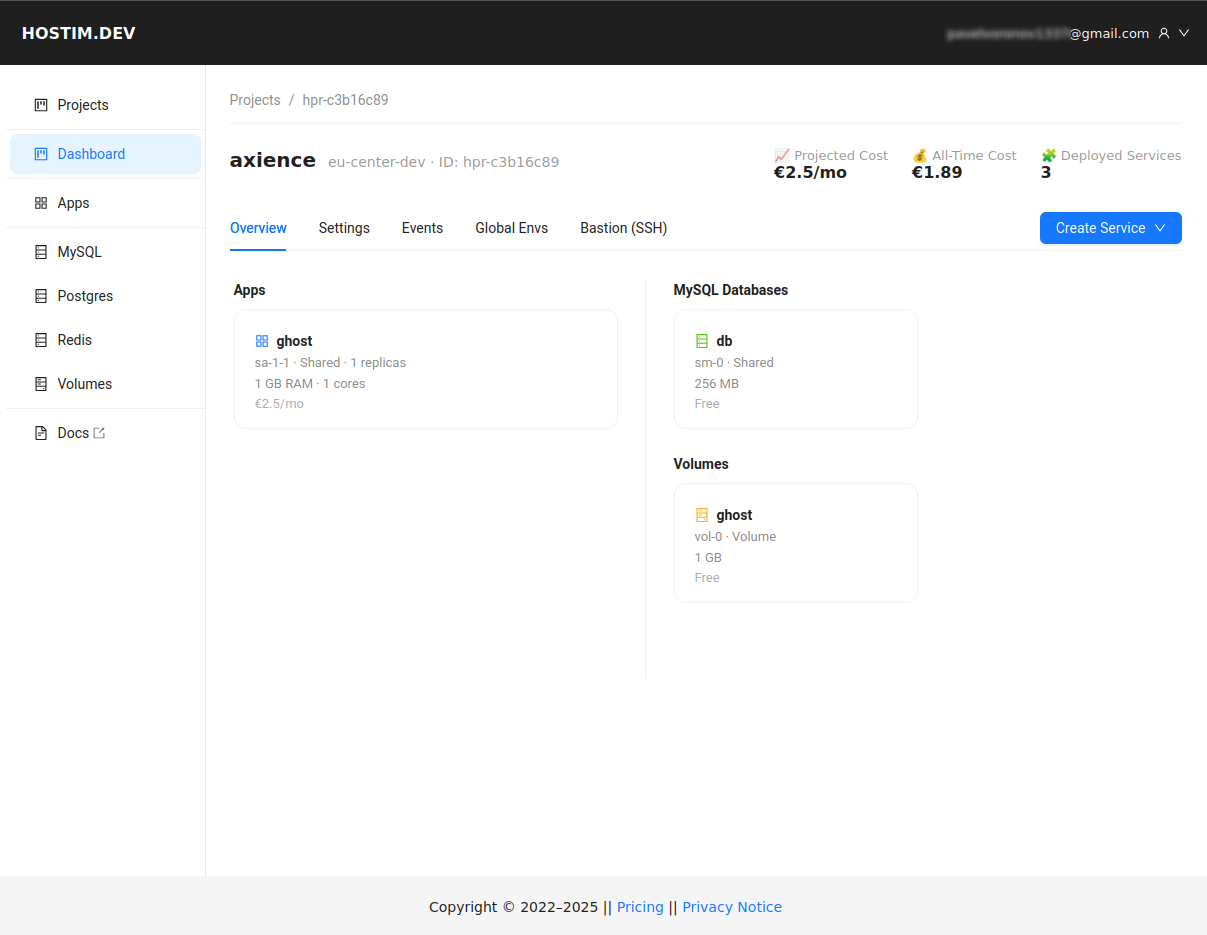Click the yellow volume icon on the ghost volume card
The width and height of the screenshot is (1207, 935).
pos(701,514)
